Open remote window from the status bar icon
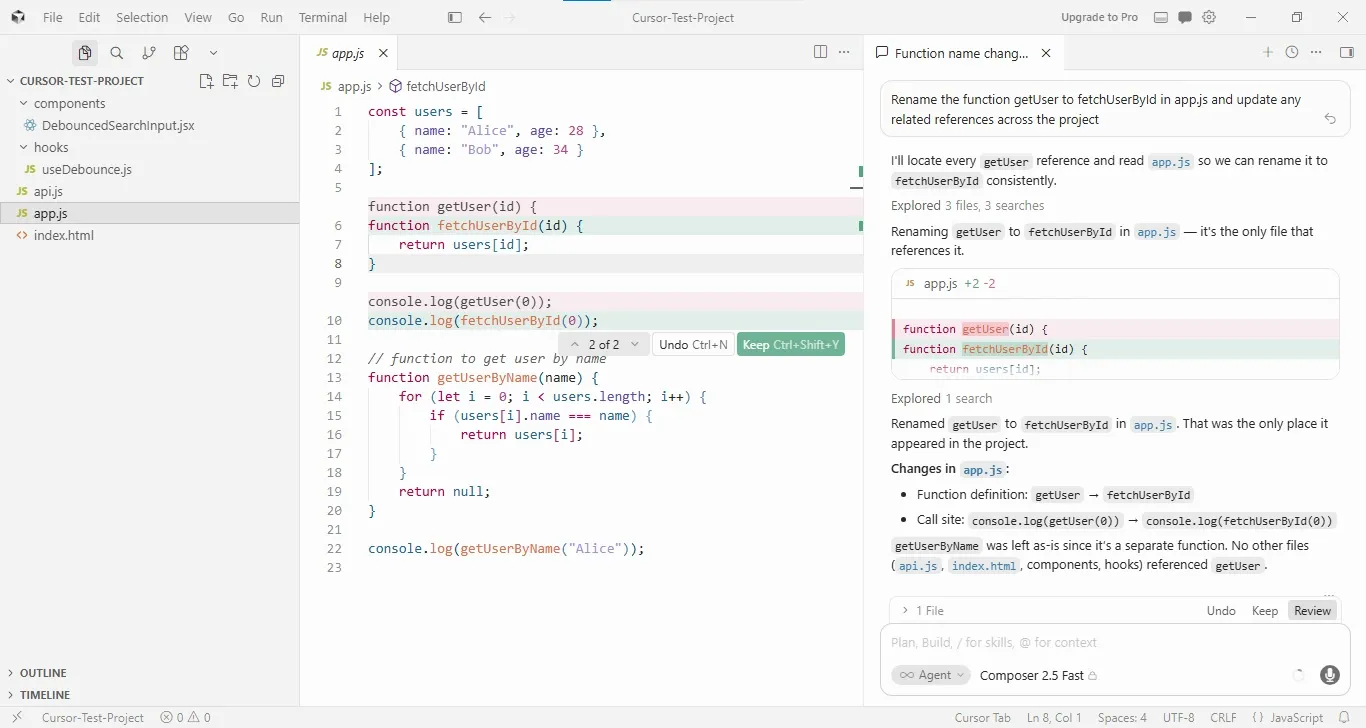Image resolution: width=1366 pixels, height=728 pixels. coord(17,718)
